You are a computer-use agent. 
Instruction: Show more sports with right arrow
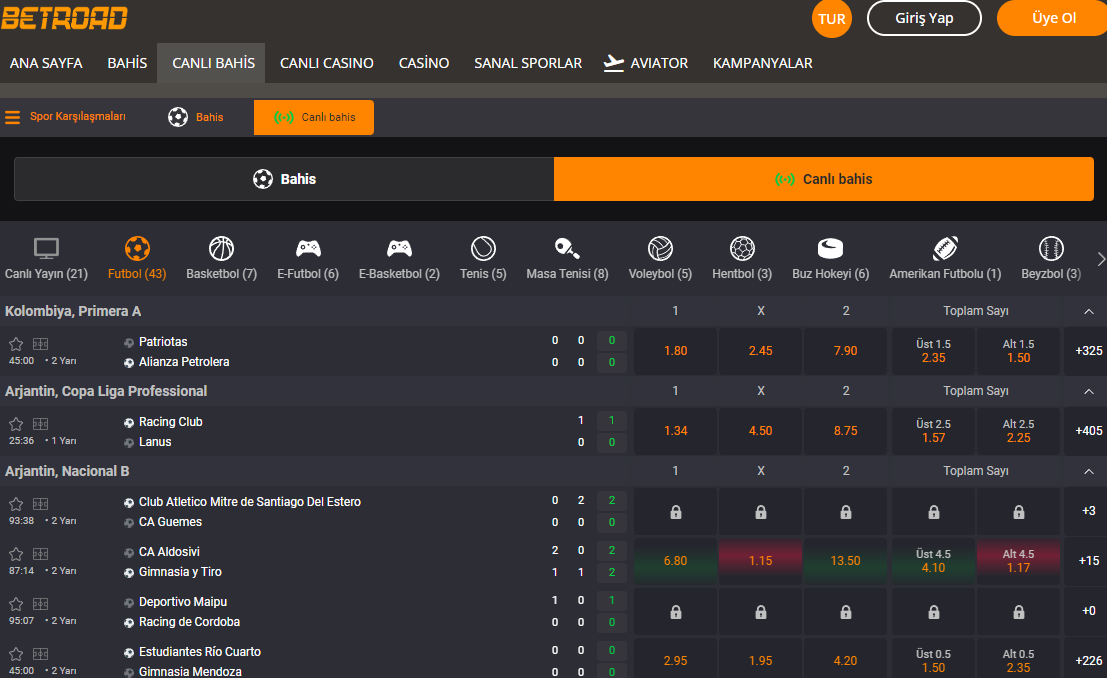tap(1101, 259)
